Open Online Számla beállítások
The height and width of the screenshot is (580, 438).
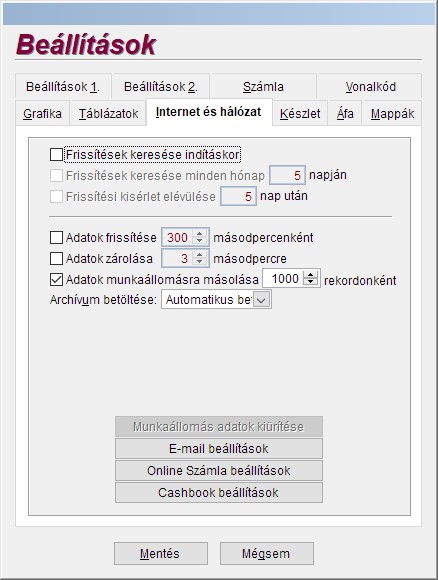pos(219,471)
